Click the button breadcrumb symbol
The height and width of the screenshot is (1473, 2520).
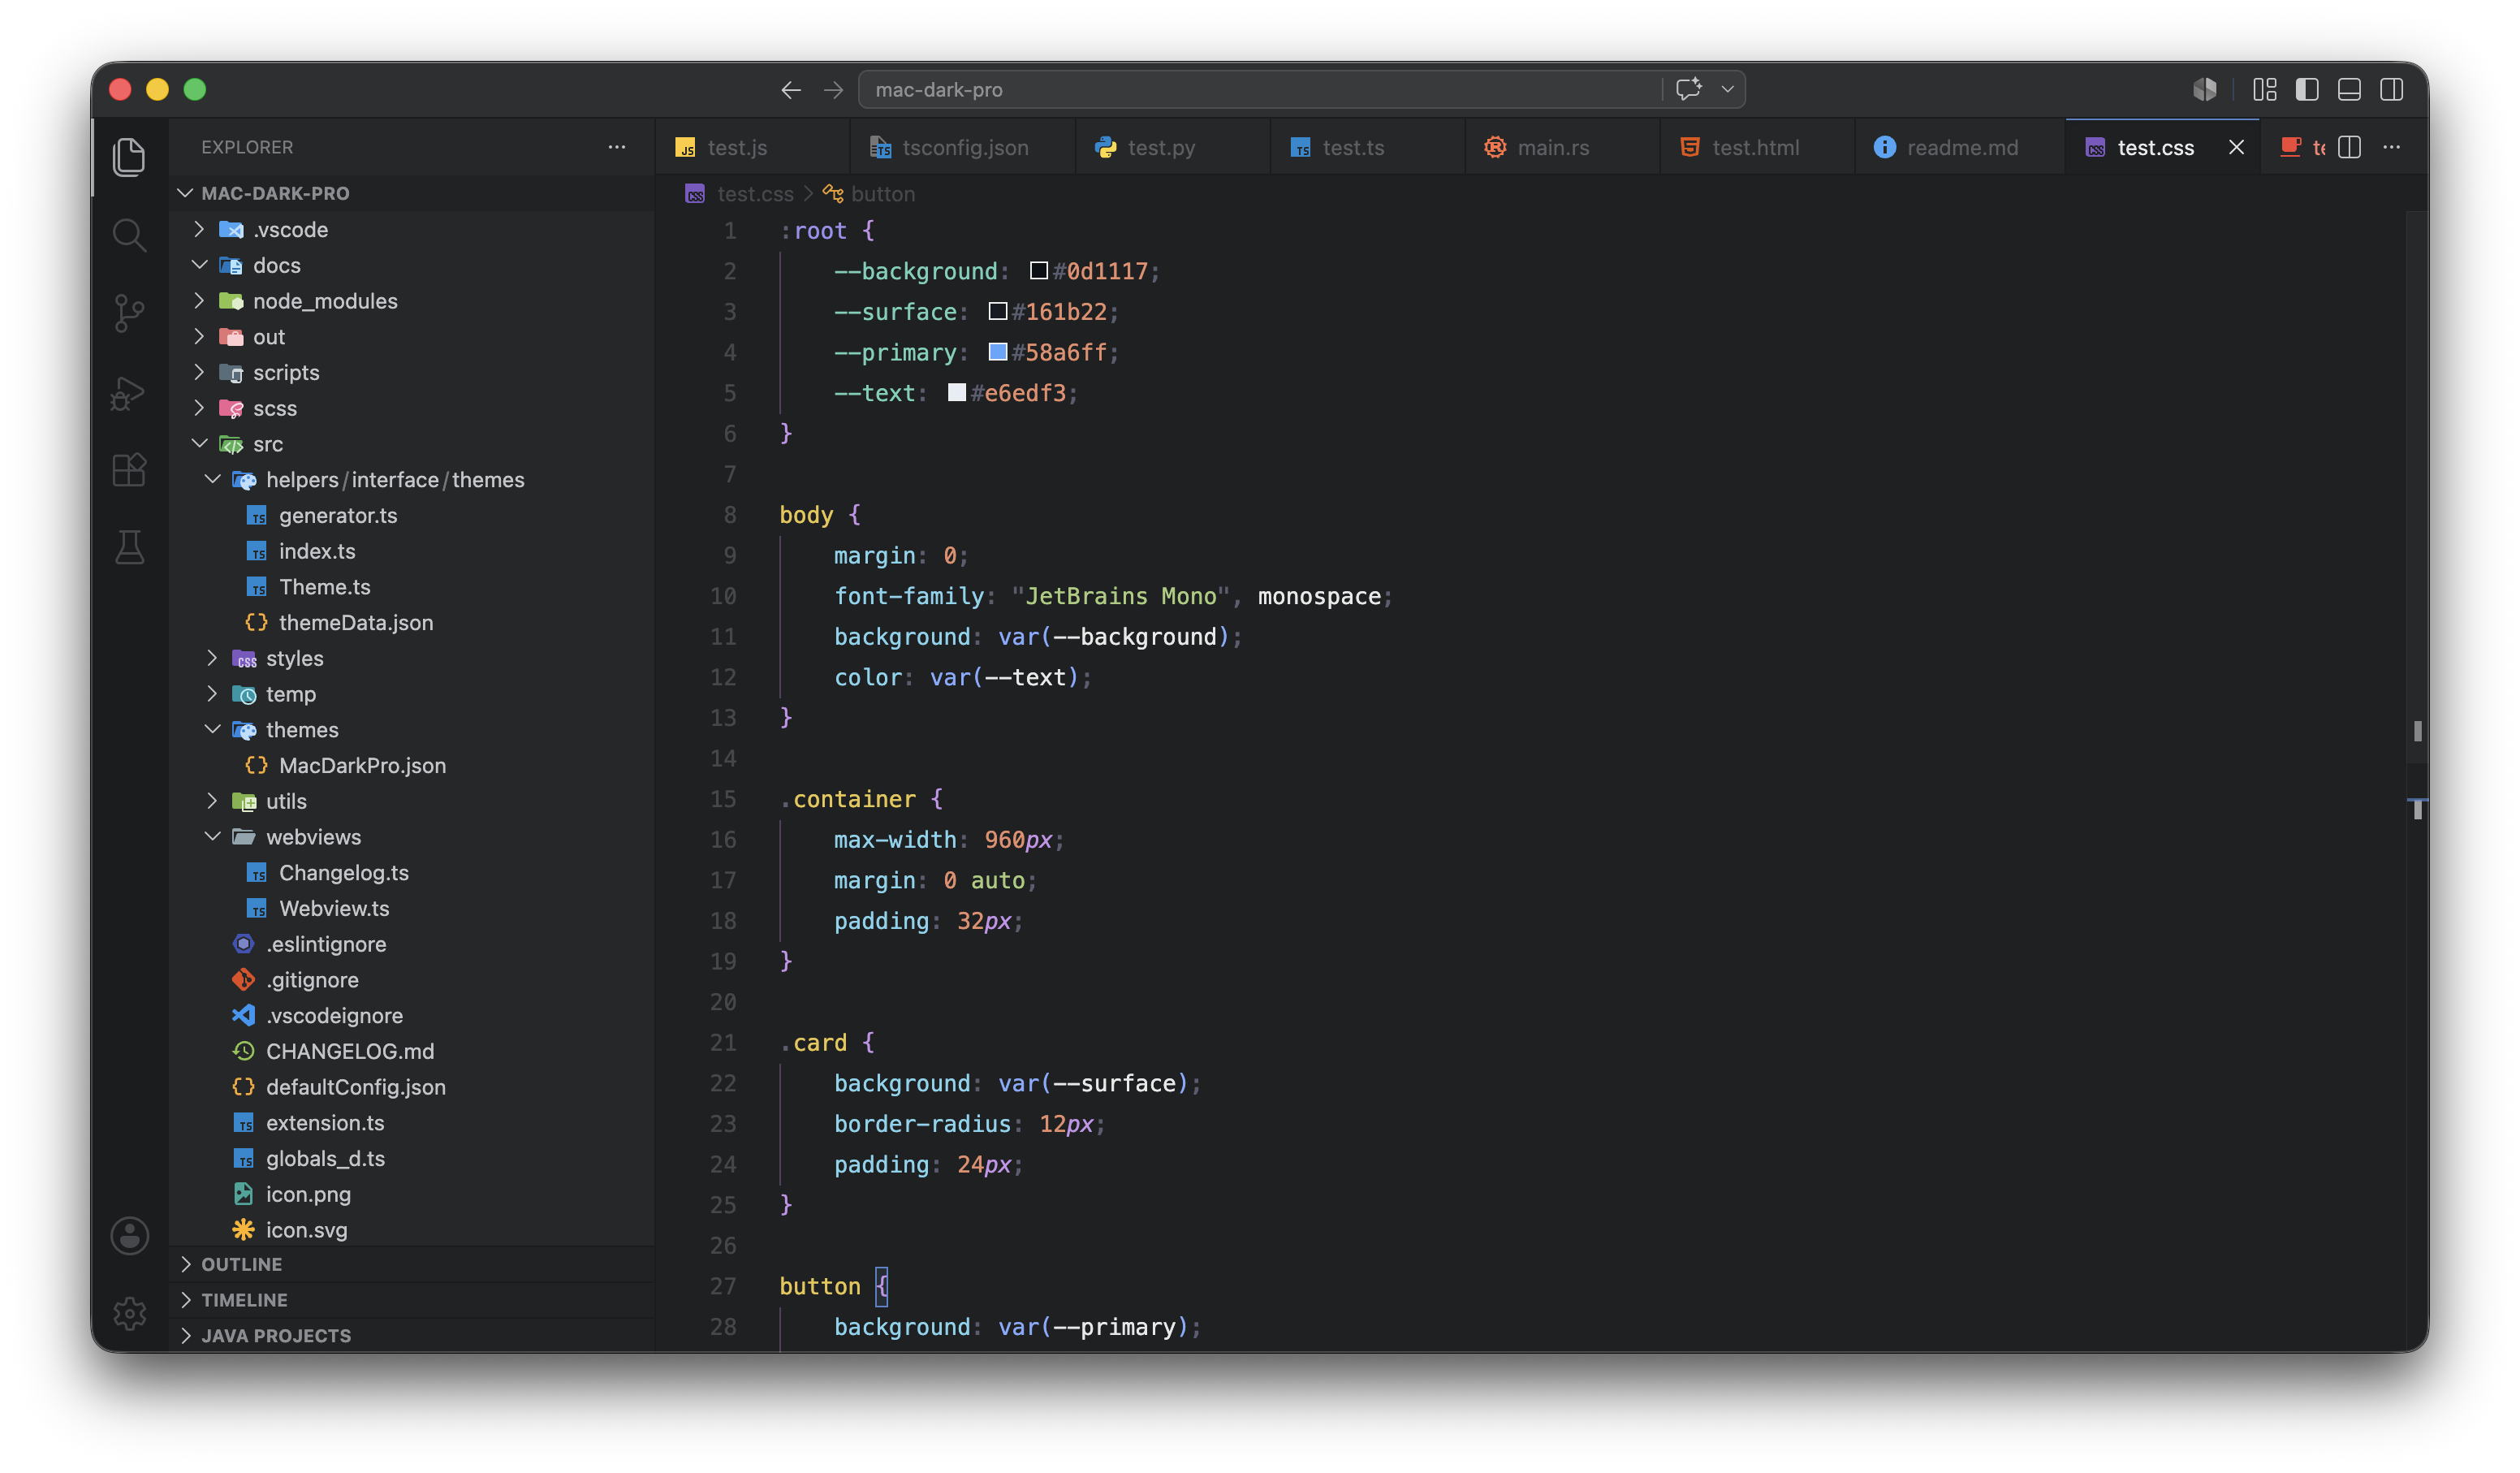[882, 194]
